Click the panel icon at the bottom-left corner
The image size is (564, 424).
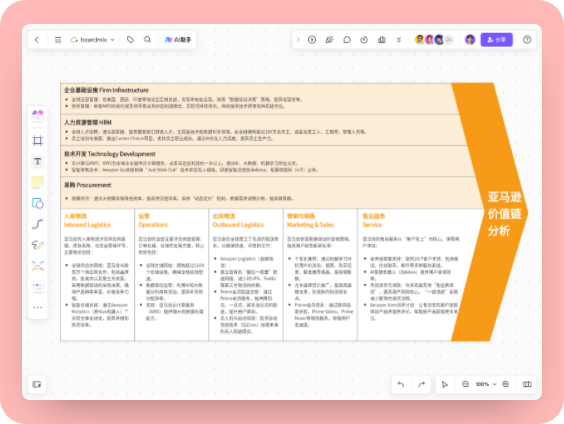[x=37, y=384]
